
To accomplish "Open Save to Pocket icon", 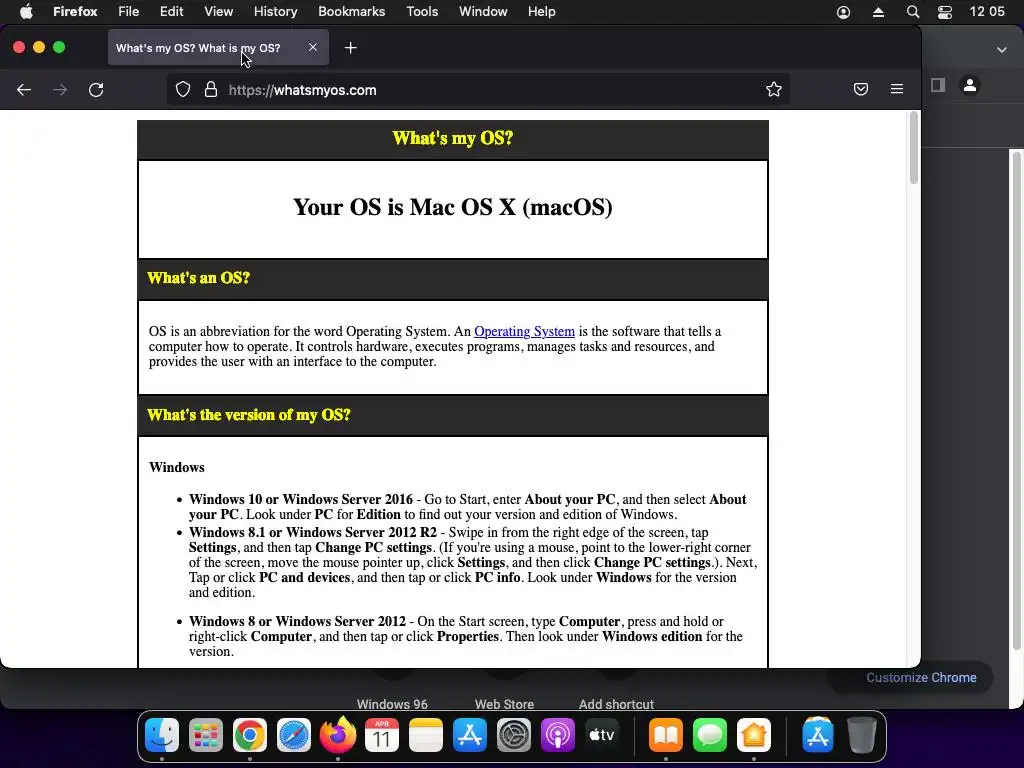I will point(861,89).
